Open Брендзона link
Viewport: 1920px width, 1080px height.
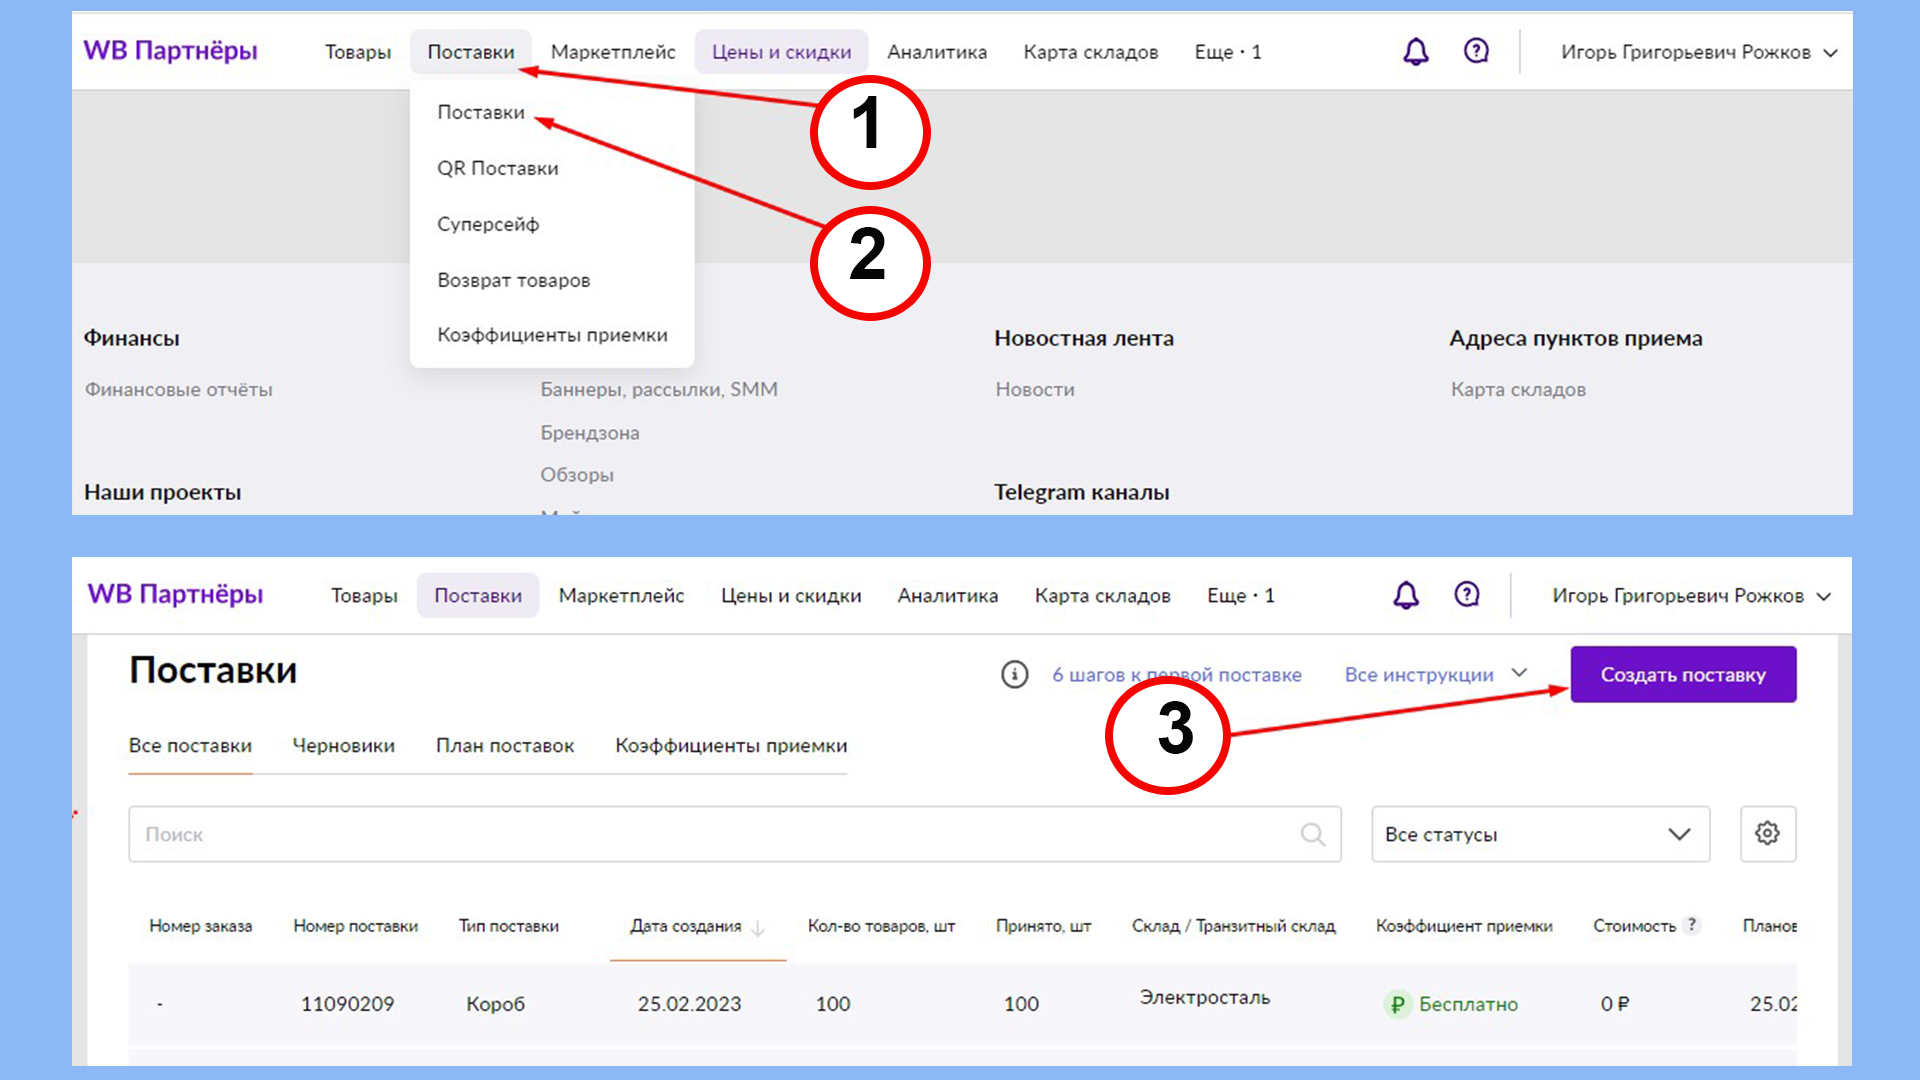pyautogui.click(x=590, y=433)
